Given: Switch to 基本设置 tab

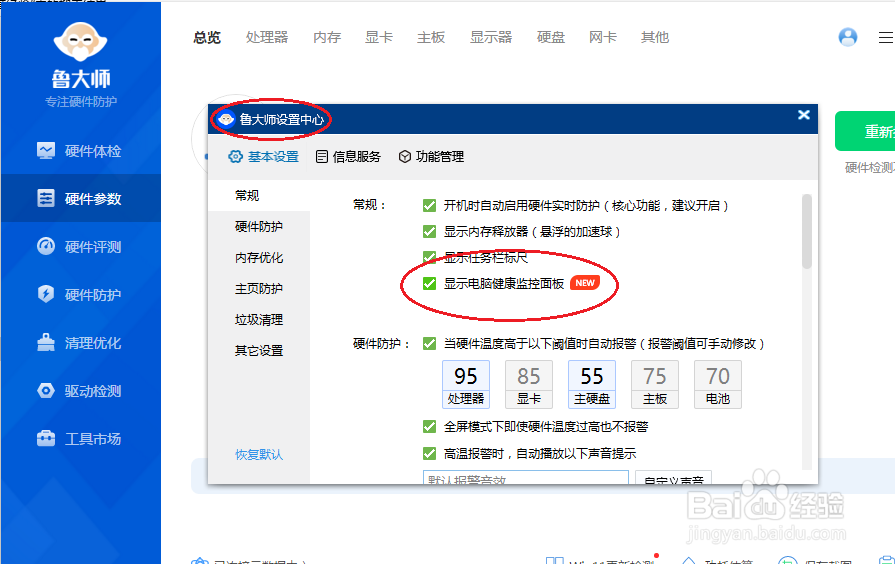Looking at the screenshot, I should (264, 156).
